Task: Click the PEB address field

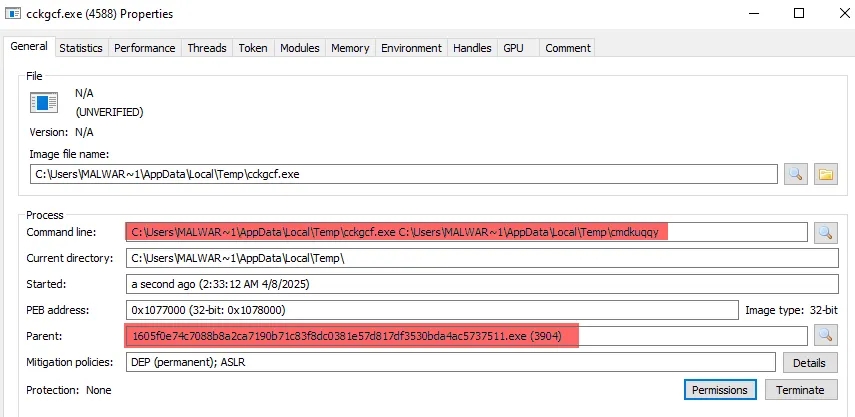Action: tap(432, 310)
